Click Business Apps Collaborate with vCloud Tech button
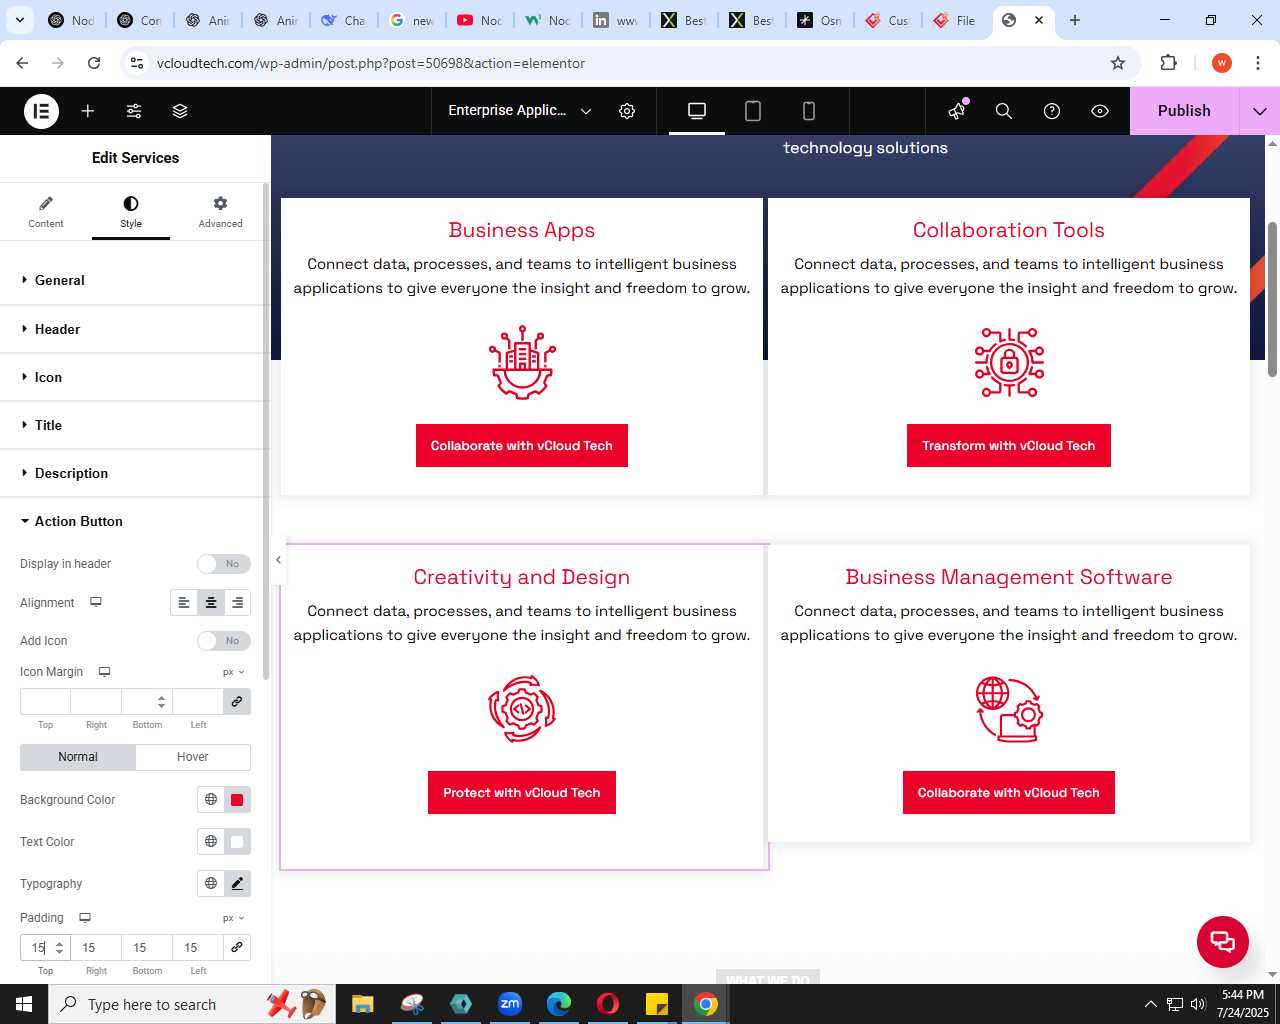The height and width of the screenshot is (1024, 1280). pos(522,446)
